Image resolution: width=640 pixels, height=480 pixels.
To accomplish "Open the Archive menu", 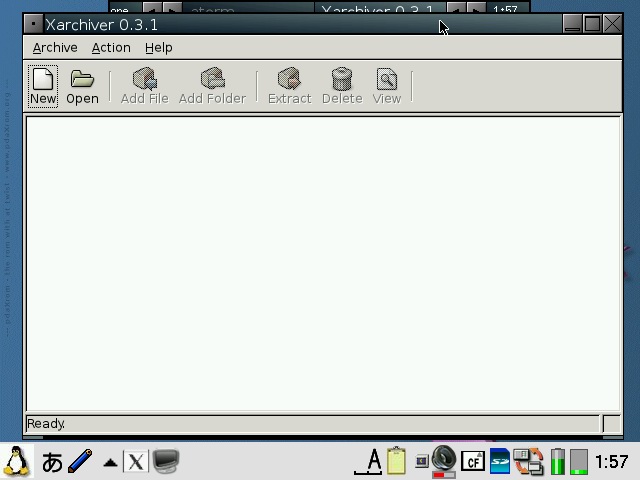I will pos(54,47).
